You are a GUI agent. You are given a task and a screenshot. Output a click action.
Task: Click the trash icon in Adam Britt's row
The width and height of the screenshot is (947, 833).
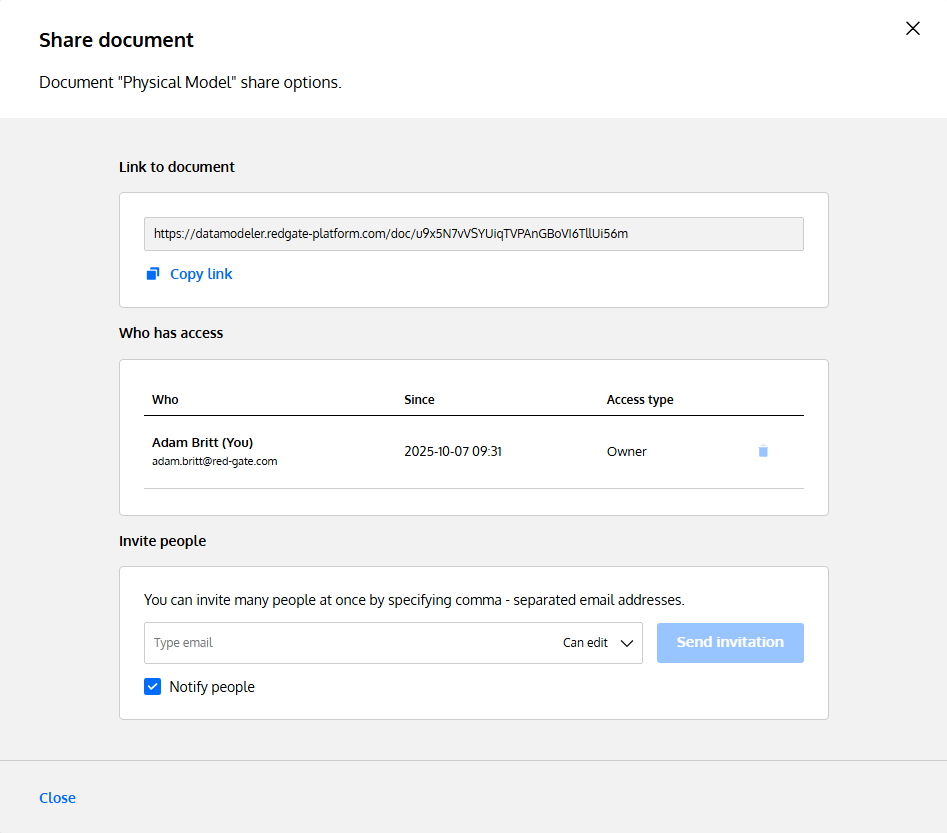pyautogui.click(x=763, y=451)
